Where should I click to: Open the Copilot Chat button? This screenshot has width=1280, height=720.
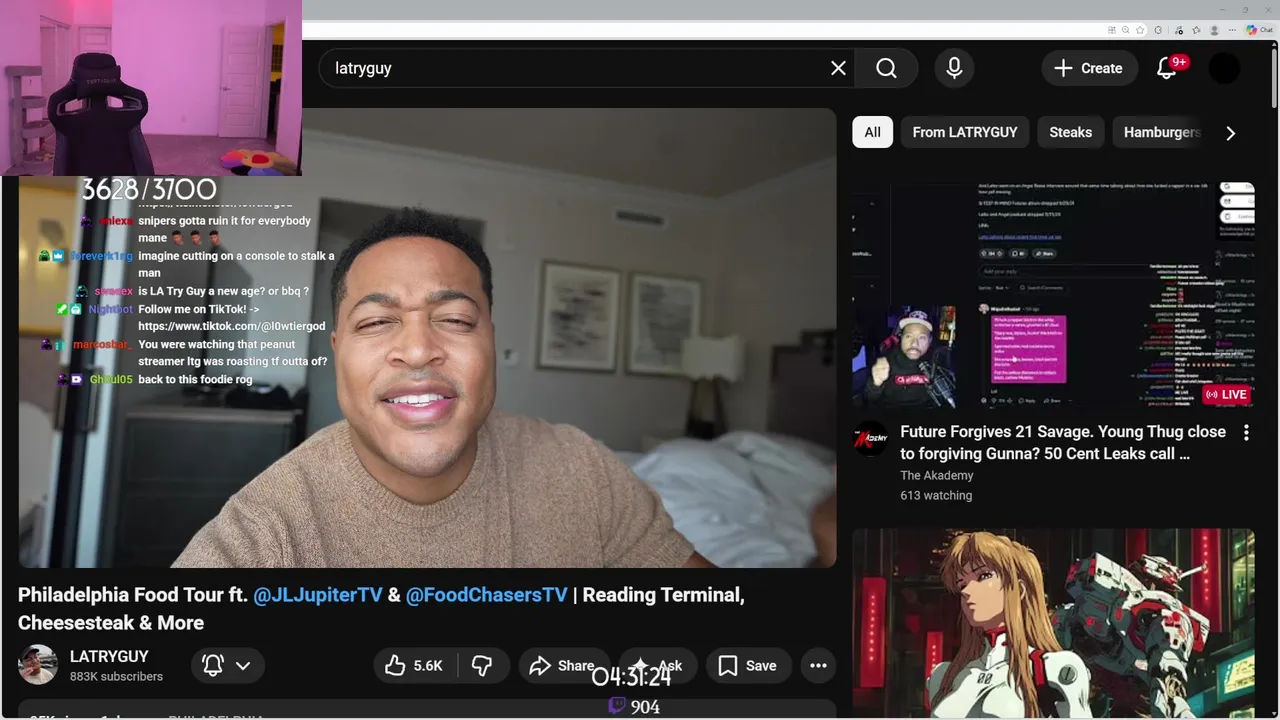pos(1259,30)
